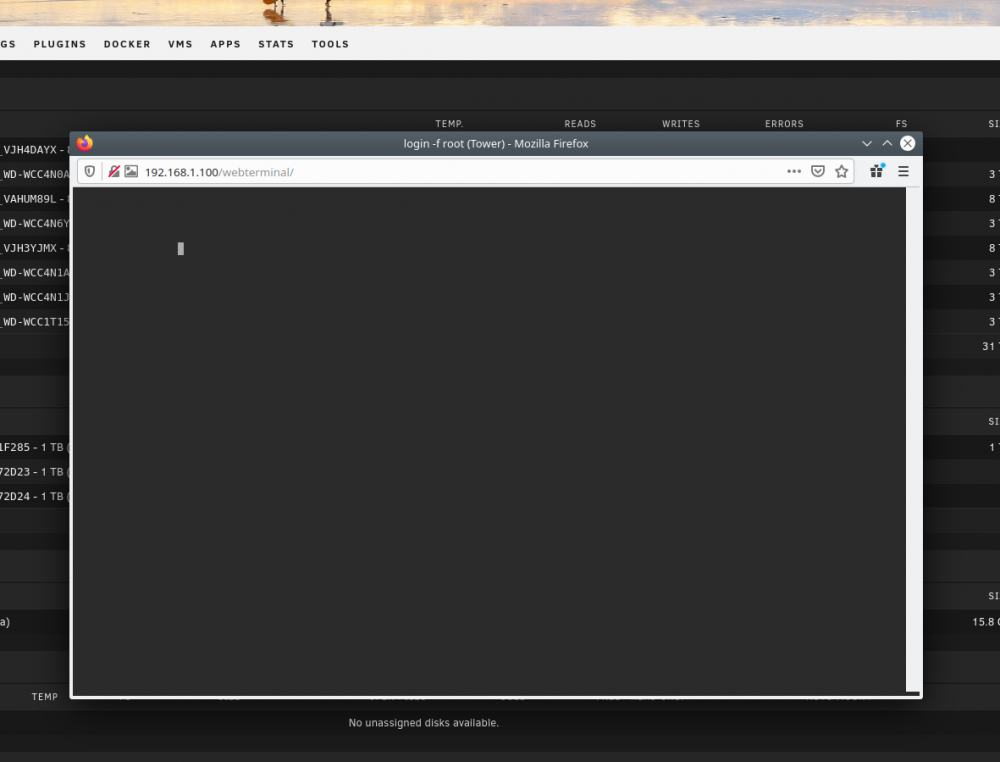The height and width of the screenshot is (762, 1000).
Task: Select disk row WD-WCC1T15 in Unraid
Action: pos(34,322)
